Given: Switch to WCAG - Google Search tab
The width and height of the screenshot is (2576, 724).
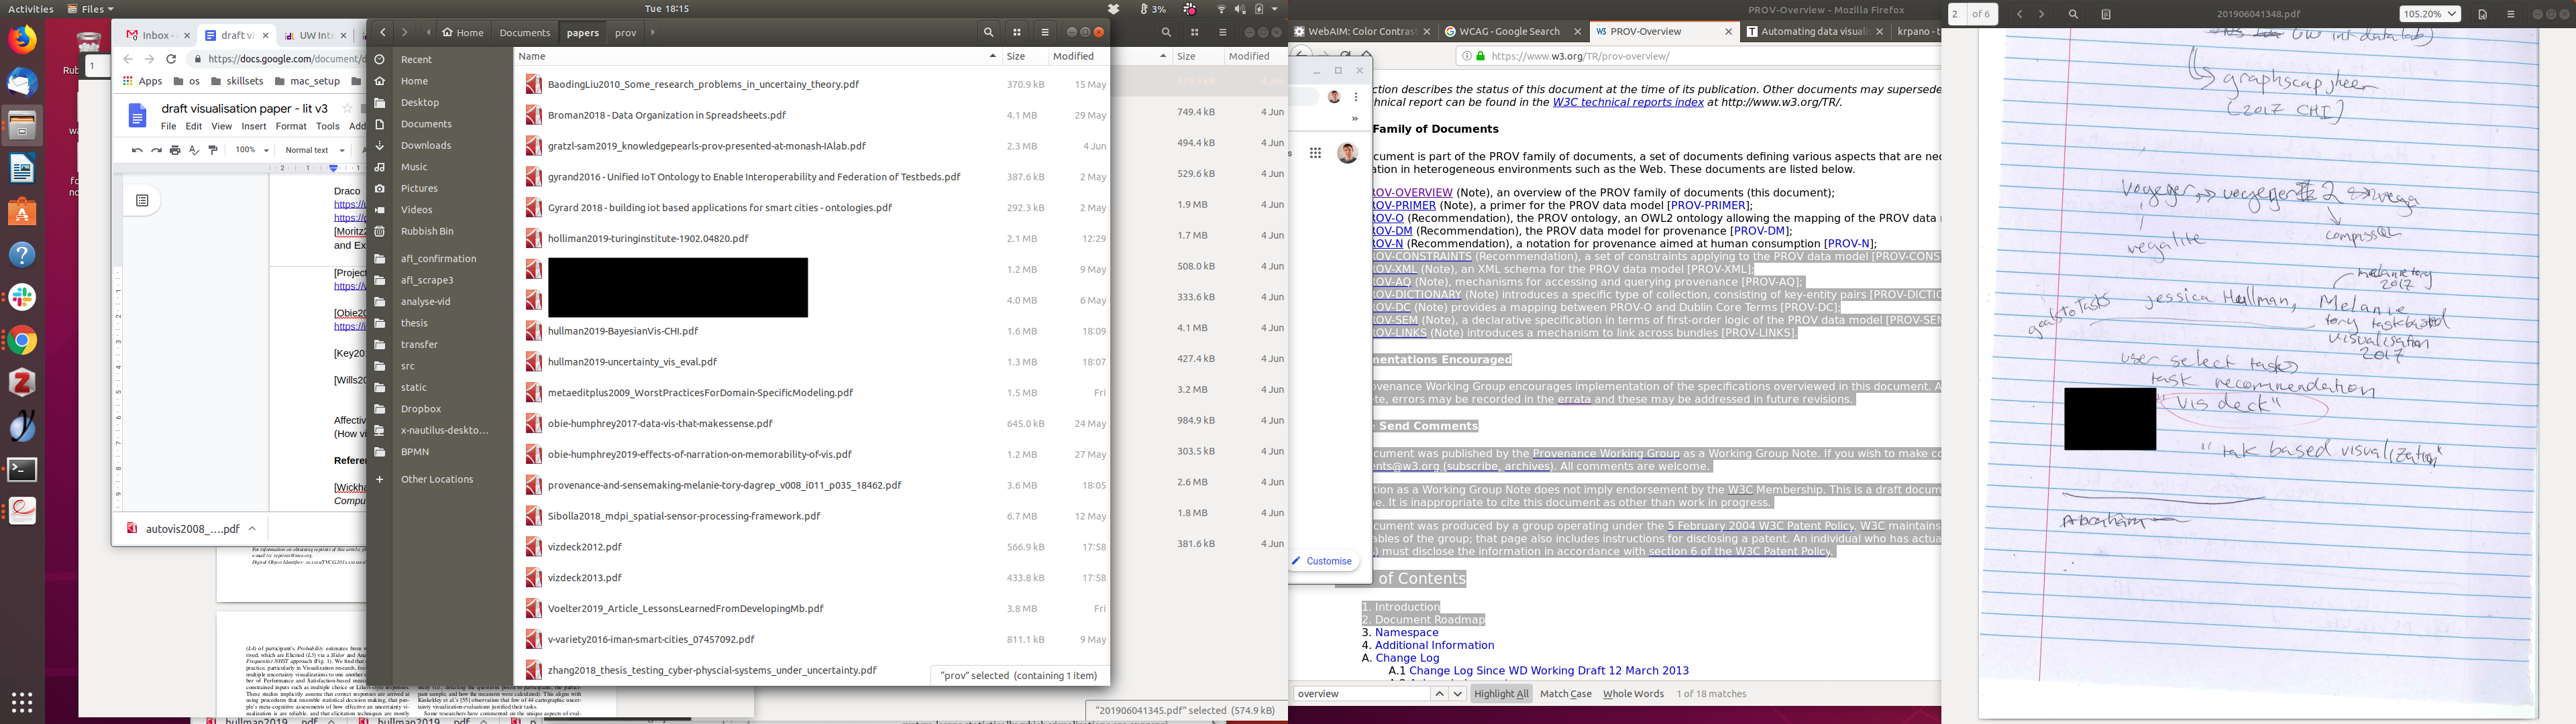Looking at the screenshot, I should click(x=1508, y=32).
